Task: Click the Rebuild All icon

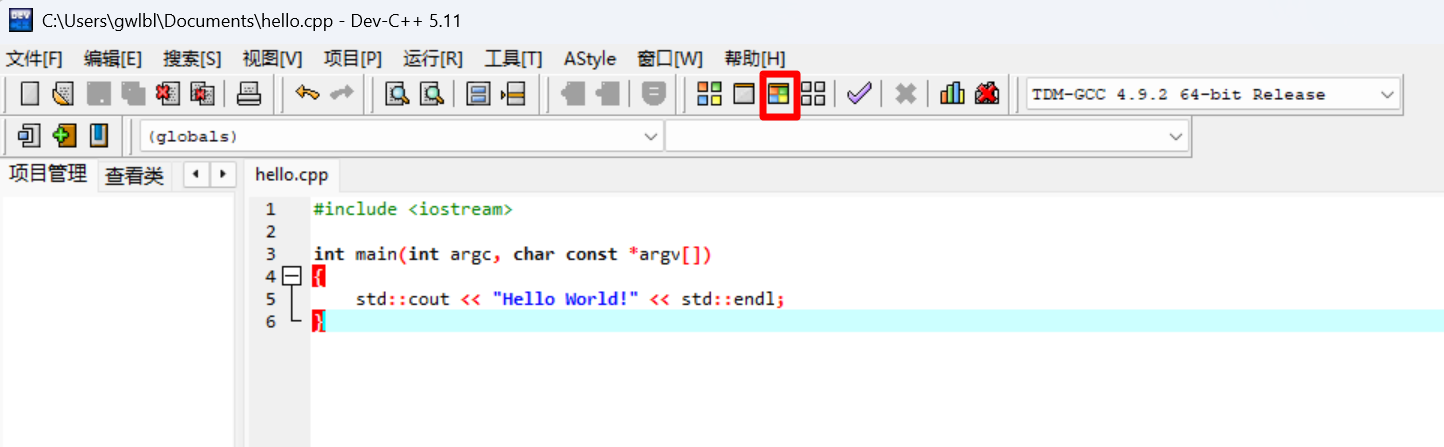Action: tap(813, 94)
